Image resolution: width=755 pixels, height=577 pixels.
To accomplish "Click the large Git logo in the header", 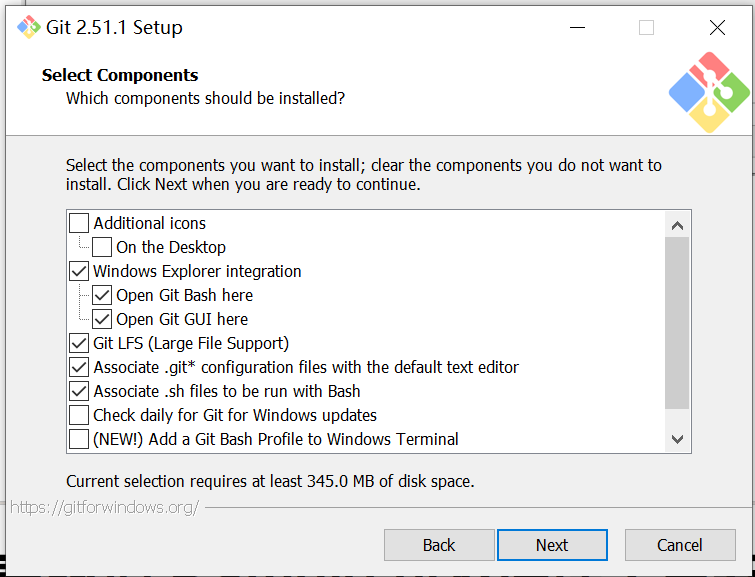I will pos(709,92).
